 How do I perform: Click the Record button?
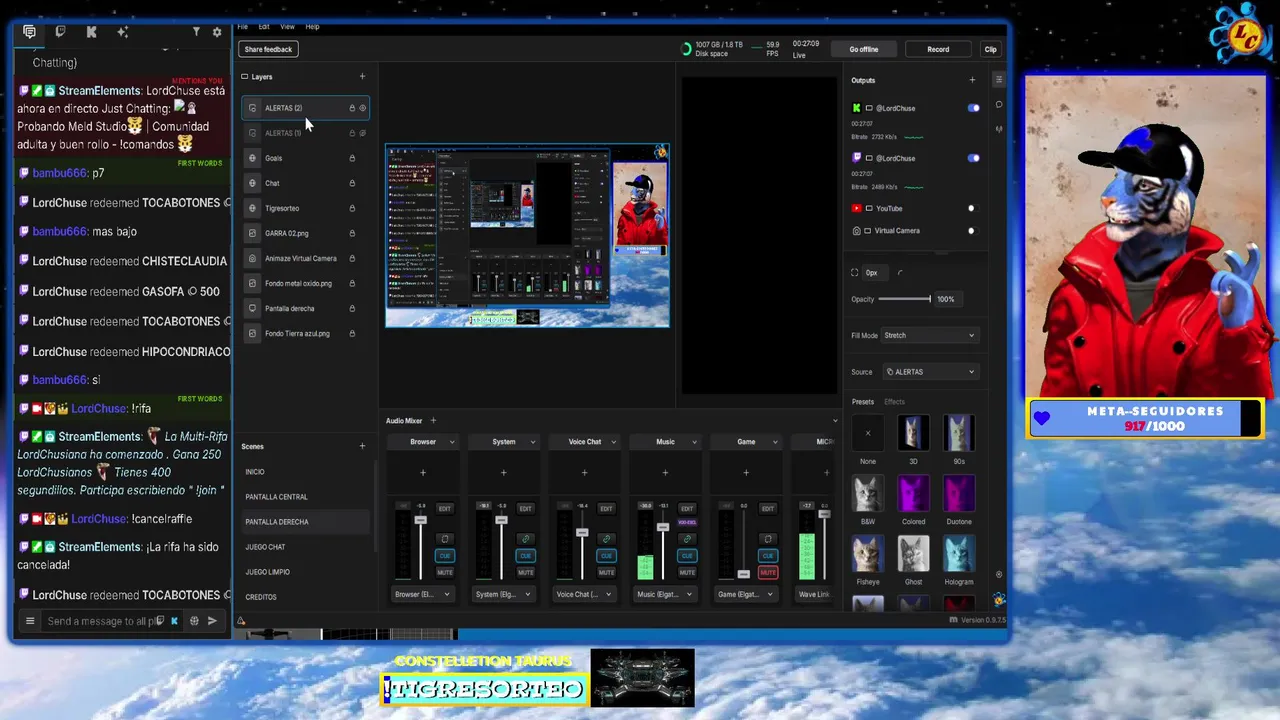[938, 49]
